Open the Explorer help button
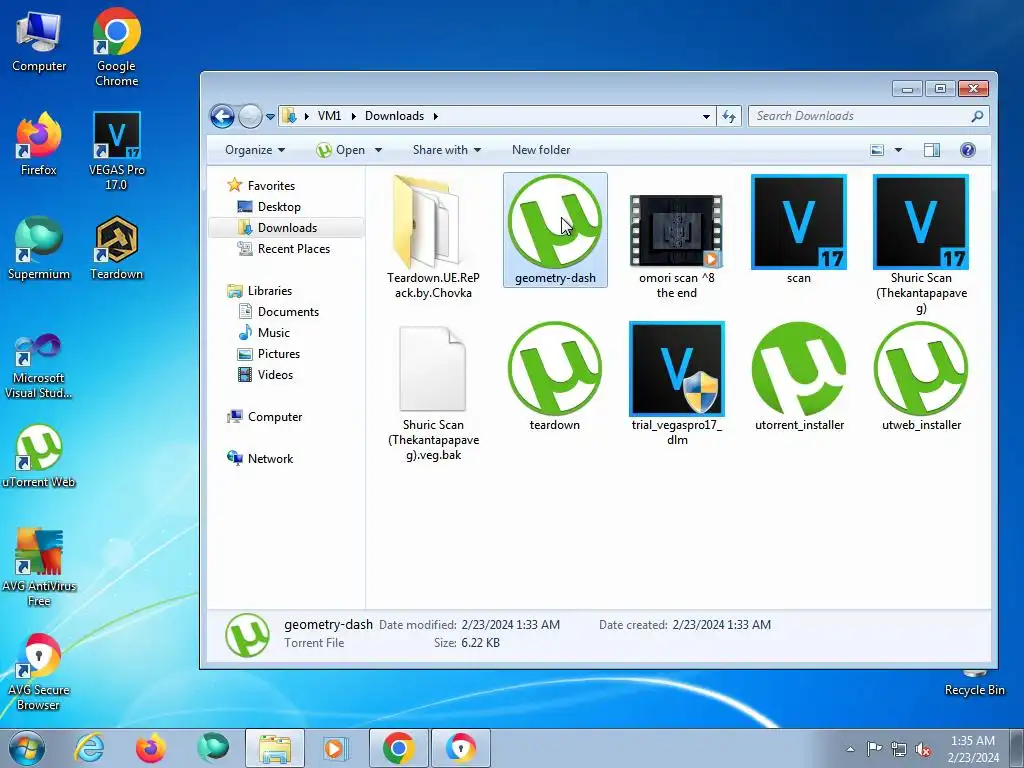The height and width of the screenshot is (768, 1024). coord(968,150)
